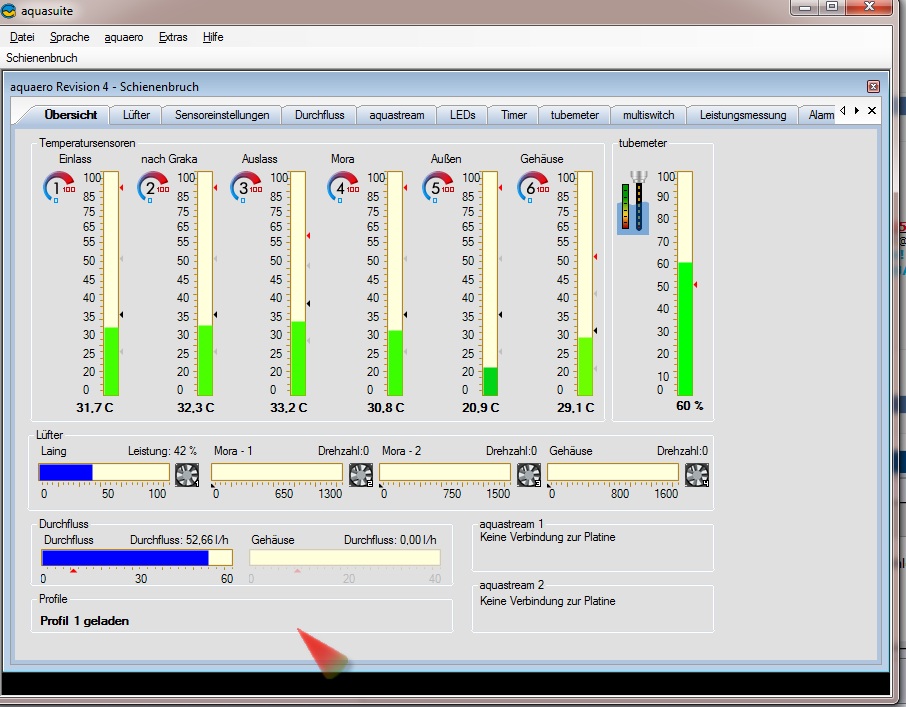Click the Außen temperature bar
Viewport: 906px width, 707px height.
(490, 283)
